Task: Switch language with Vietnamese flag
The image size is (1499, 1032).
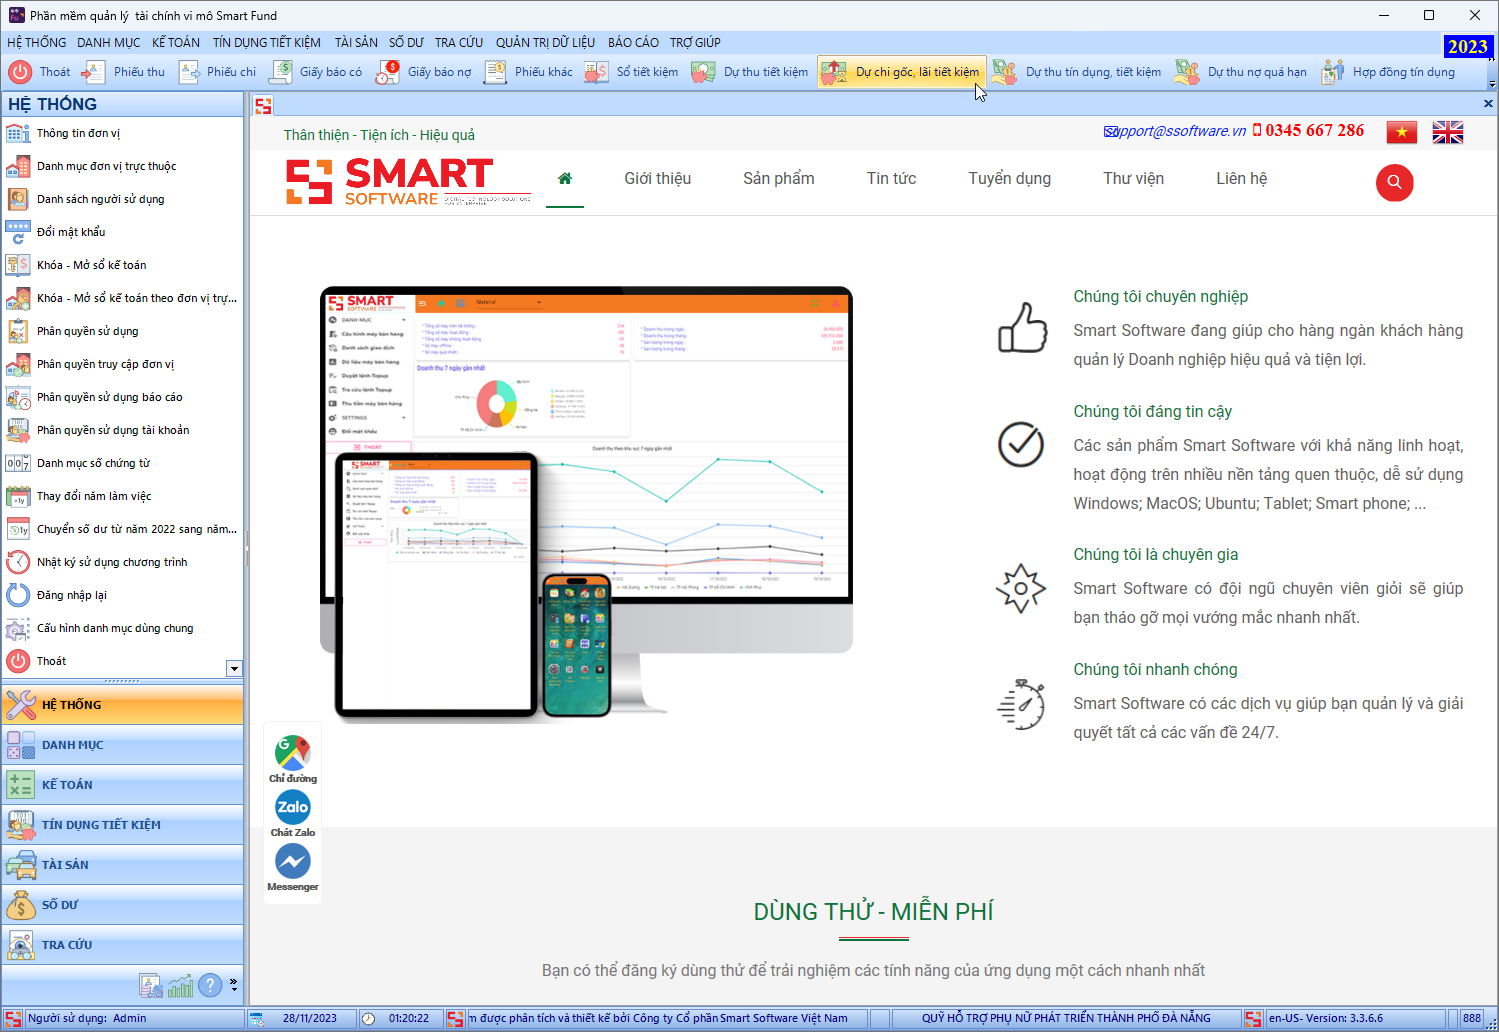Action: coord(1402,132)
